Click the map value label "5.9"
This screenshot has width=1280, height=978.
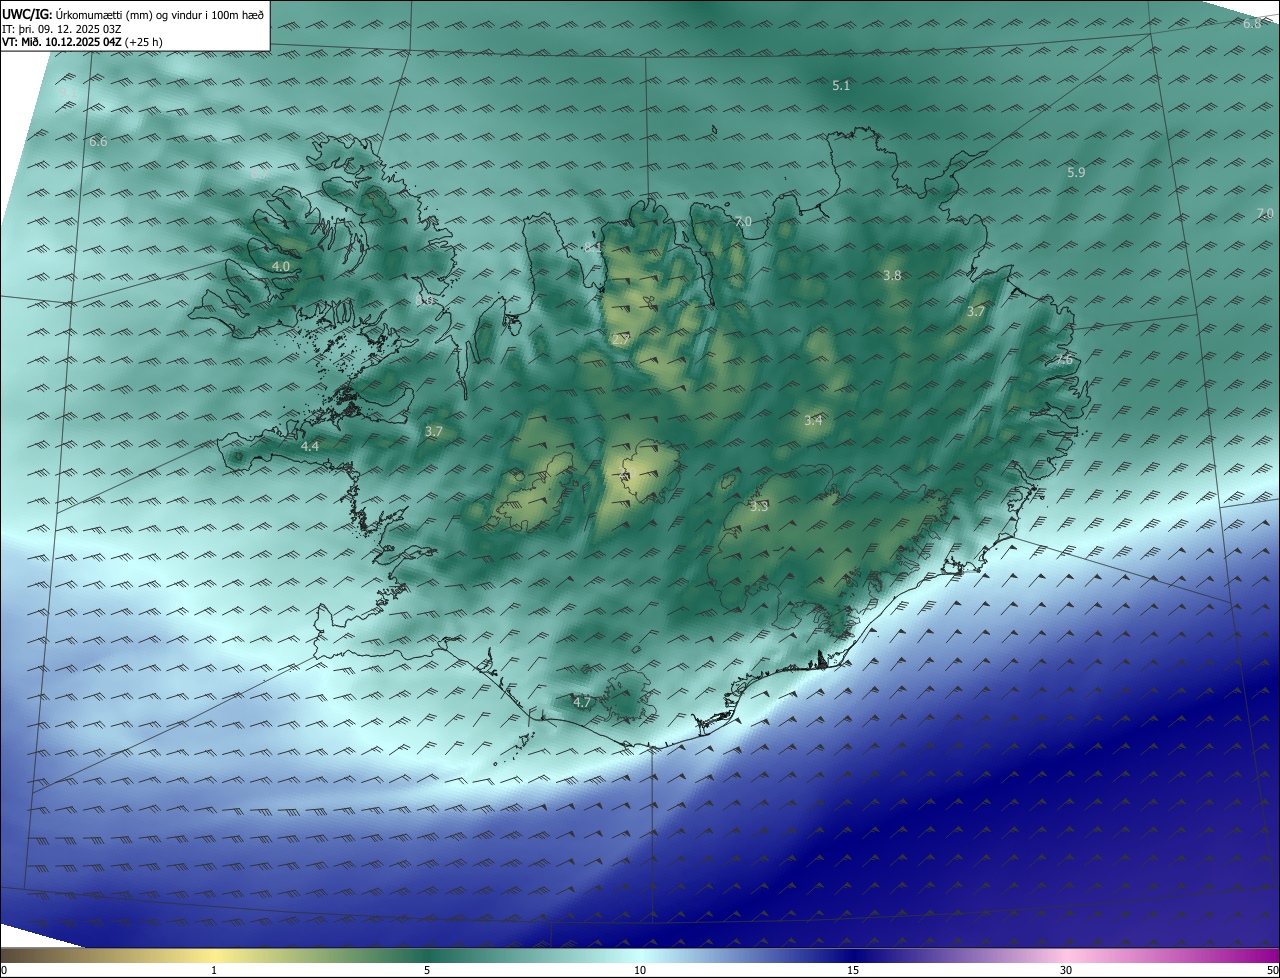coord(1076,173)
